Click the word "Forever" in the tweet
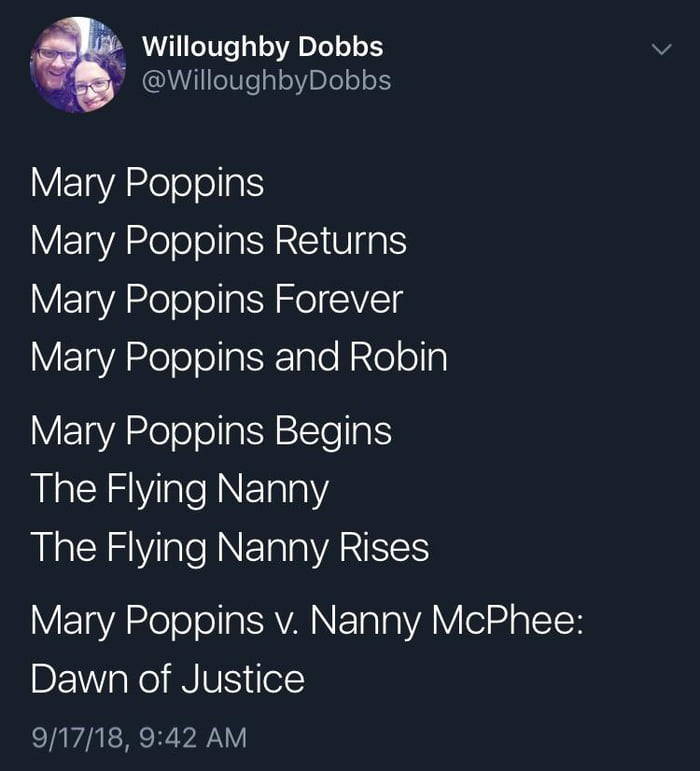 click(x=338, y=299)
